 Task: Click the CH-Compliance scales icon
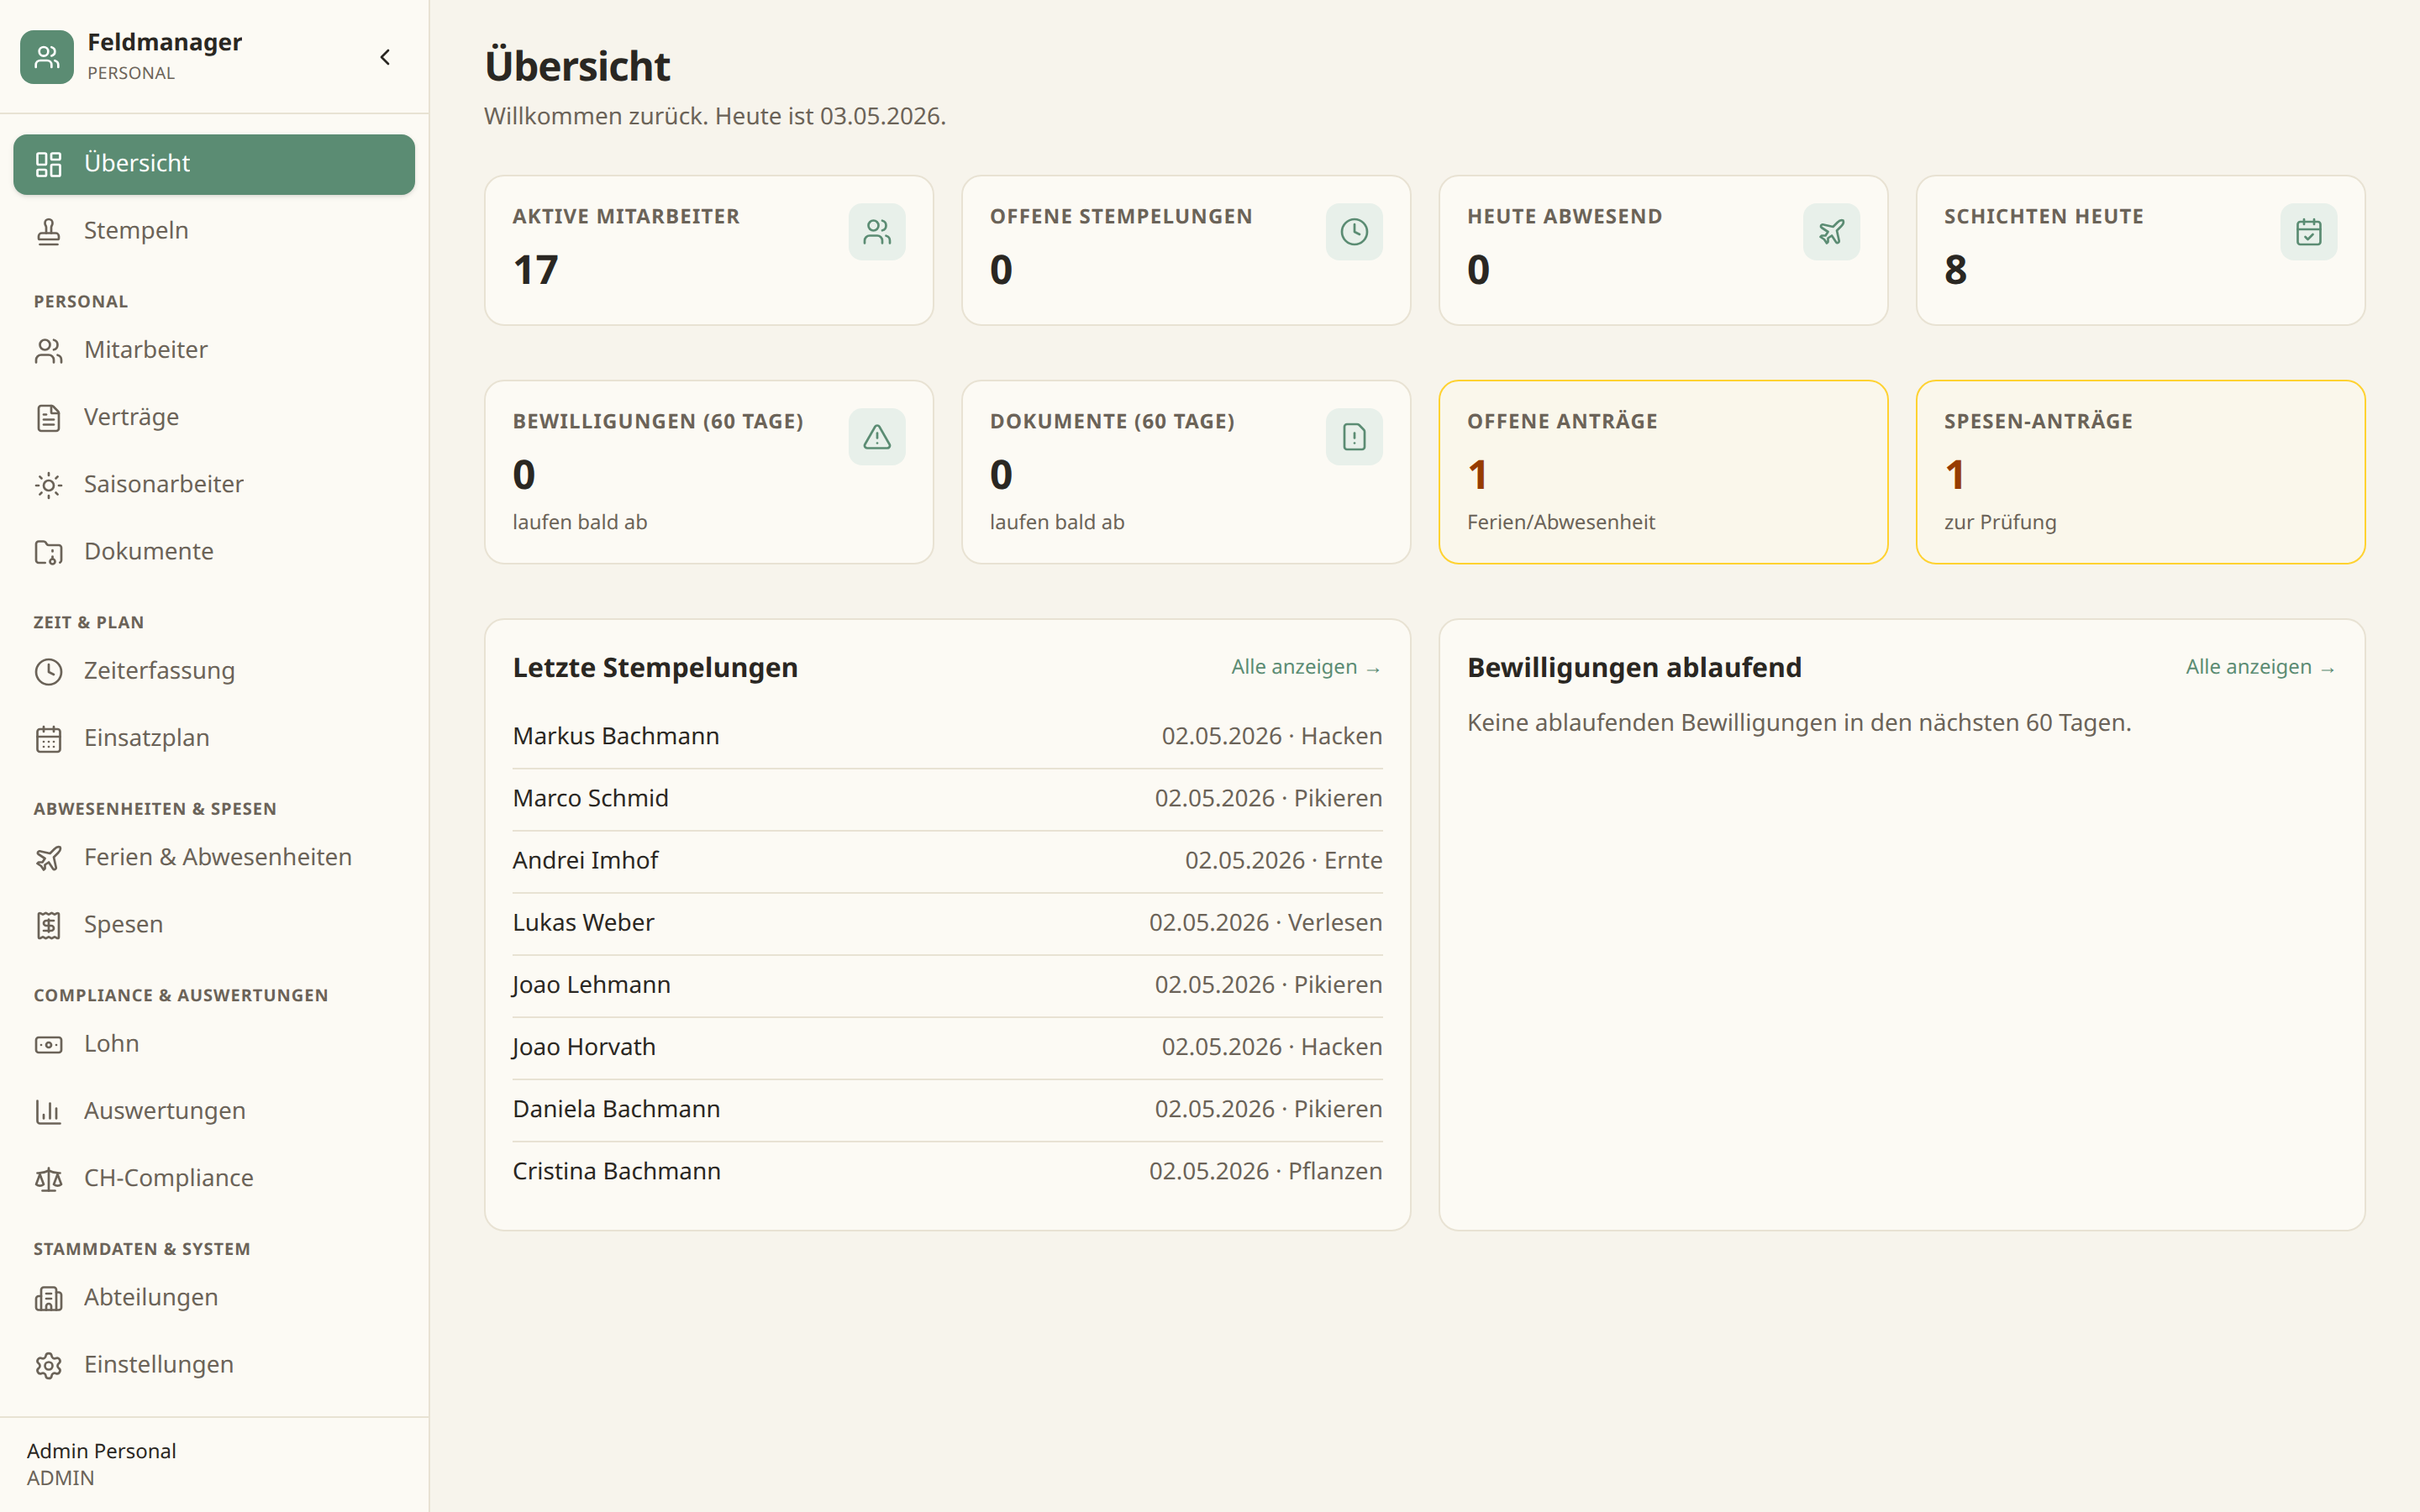tap(48, 1179)
